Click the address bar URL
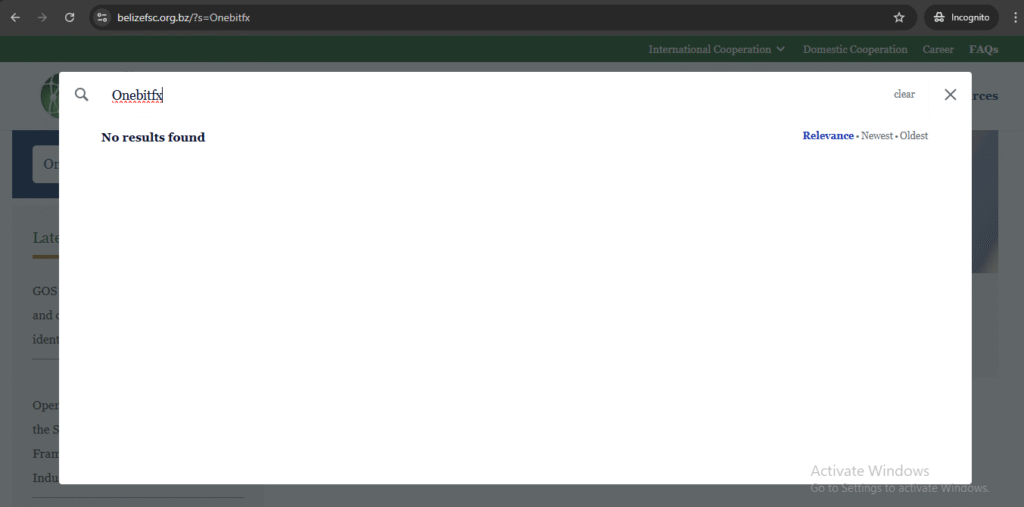1024x507 pixels. pyautogui.click(x=184, y=18)
